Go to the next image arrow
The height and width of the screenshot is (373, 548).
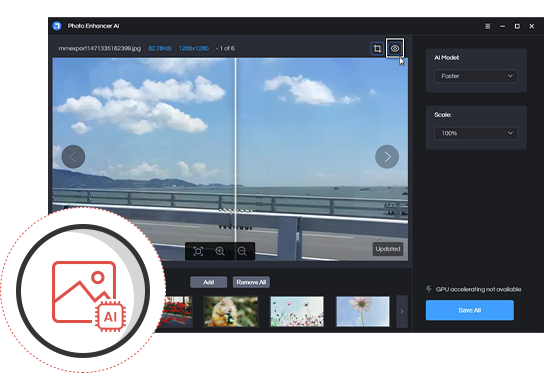click(387, 157)
